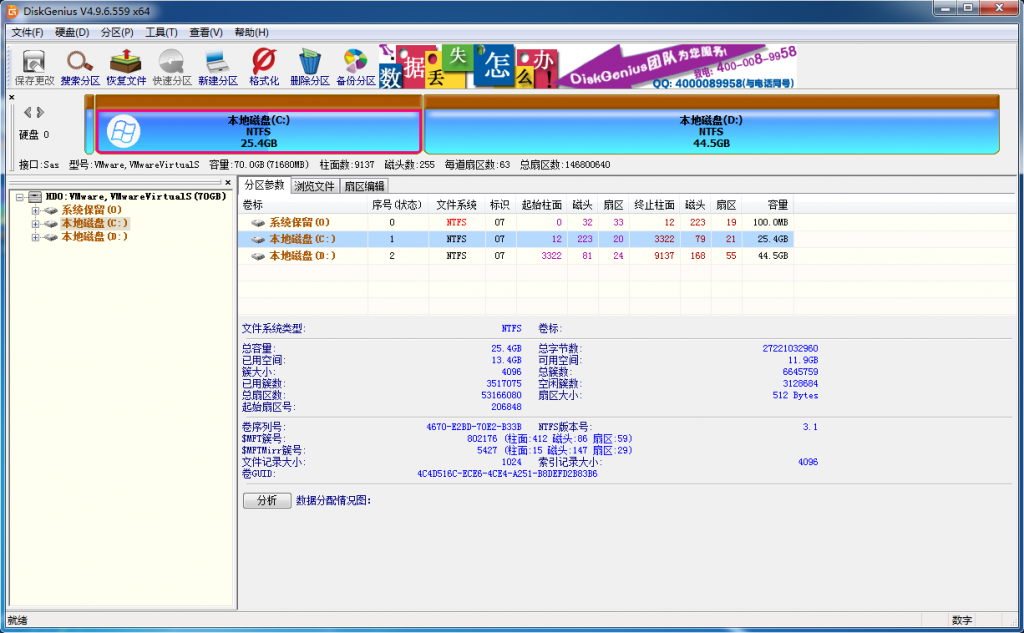Open the 工具(T) menu
The width and height of the screenshot is (1024, 633).
[161, 33]
